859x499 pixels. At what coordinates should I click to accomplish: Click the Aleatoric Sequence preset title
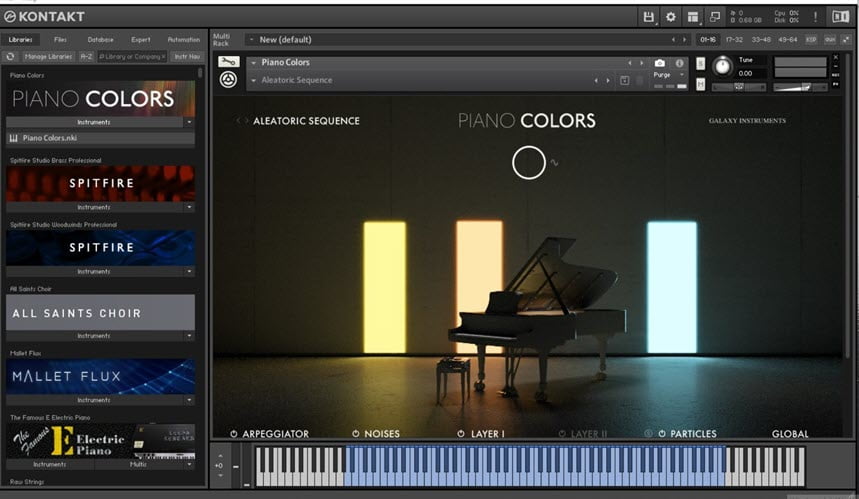[x=306, y=121]
